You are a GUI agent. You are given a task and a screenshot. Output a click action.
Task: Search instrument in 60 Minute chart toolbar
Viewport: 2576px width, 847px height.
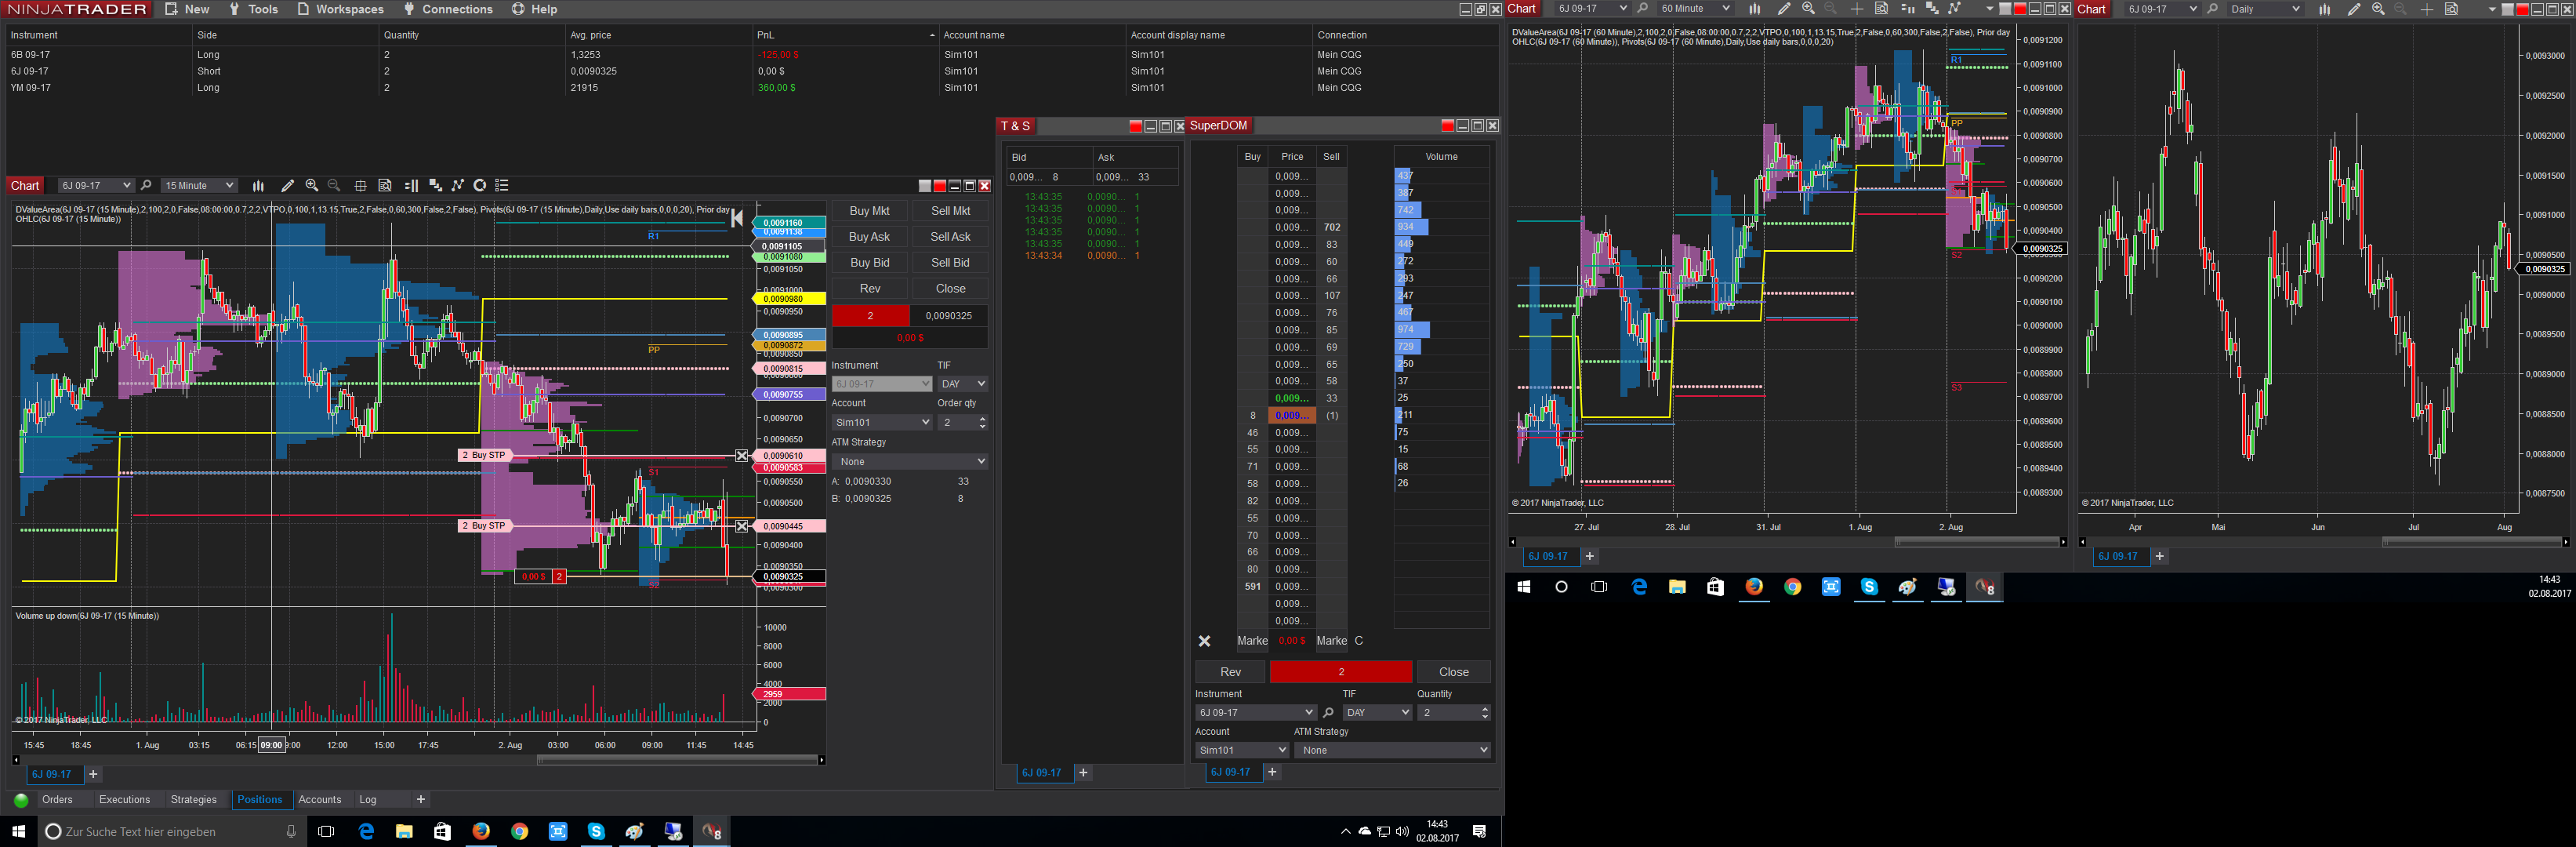1642,9
